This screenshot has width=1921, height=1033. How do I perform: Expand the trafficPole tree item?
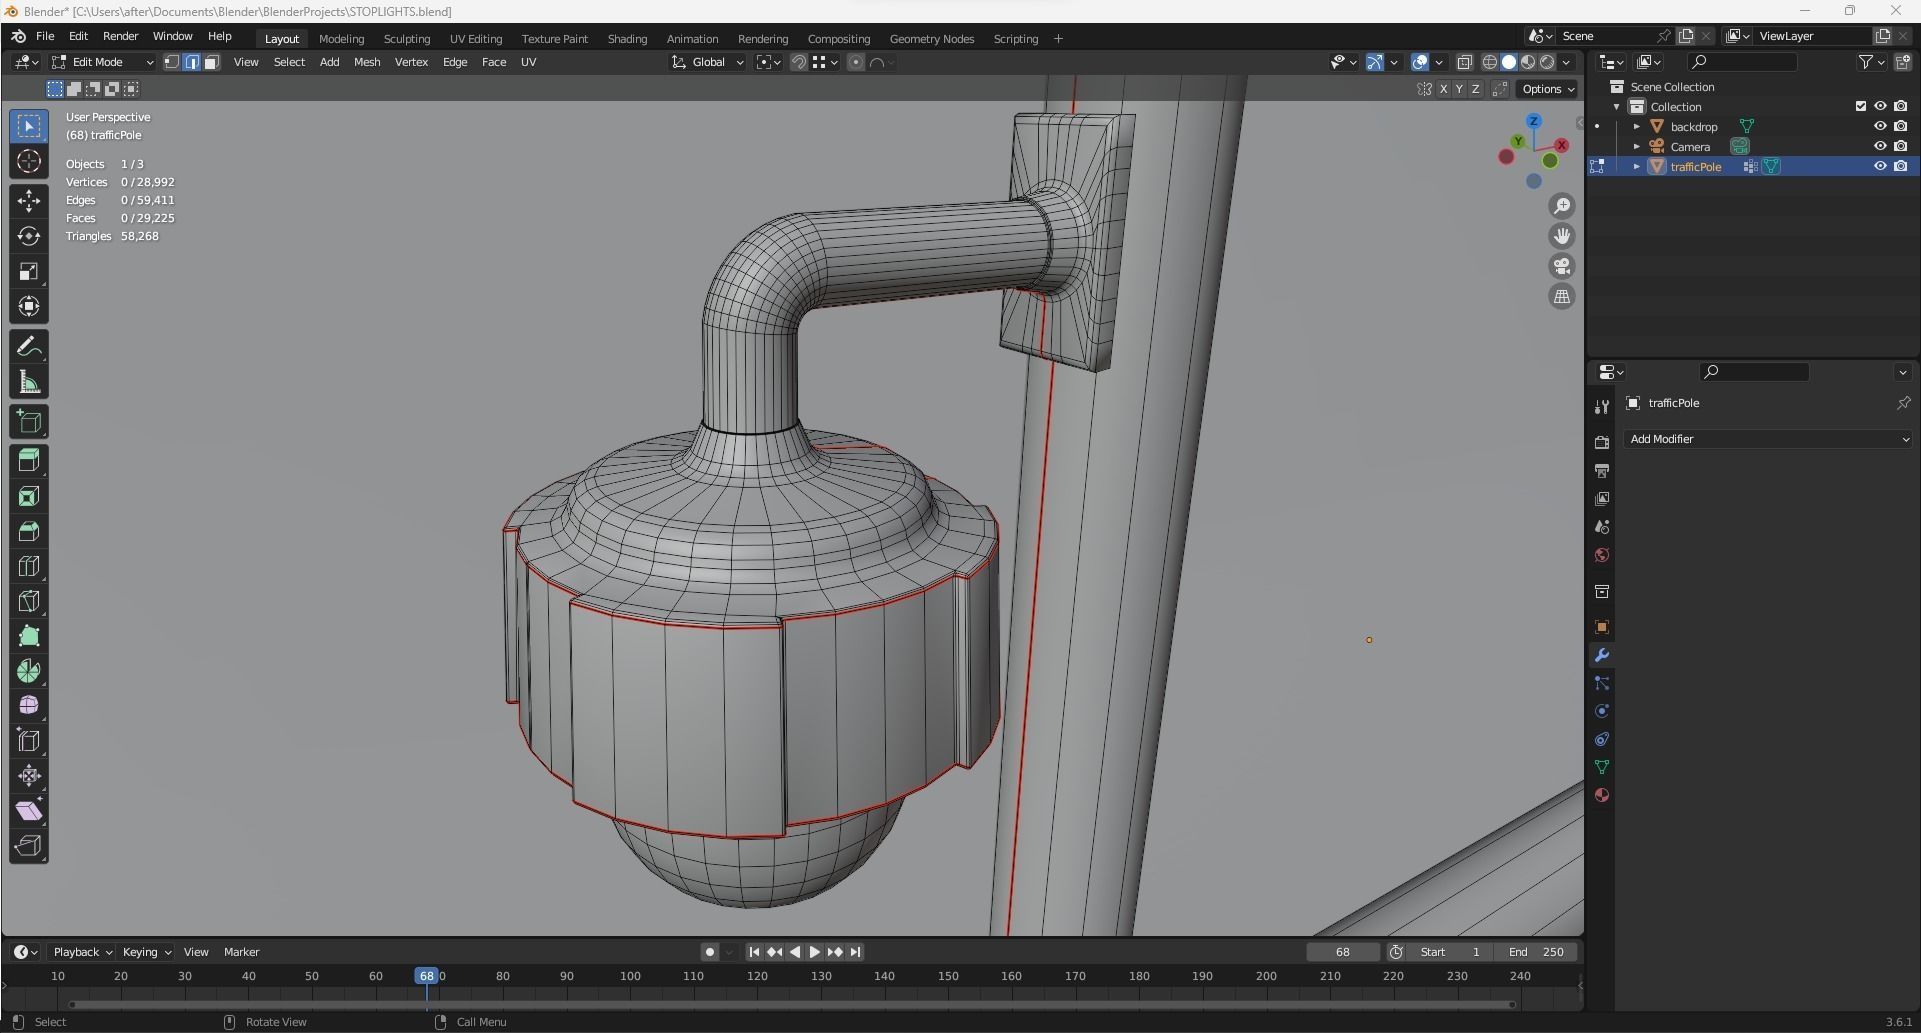pos(1637,166)
